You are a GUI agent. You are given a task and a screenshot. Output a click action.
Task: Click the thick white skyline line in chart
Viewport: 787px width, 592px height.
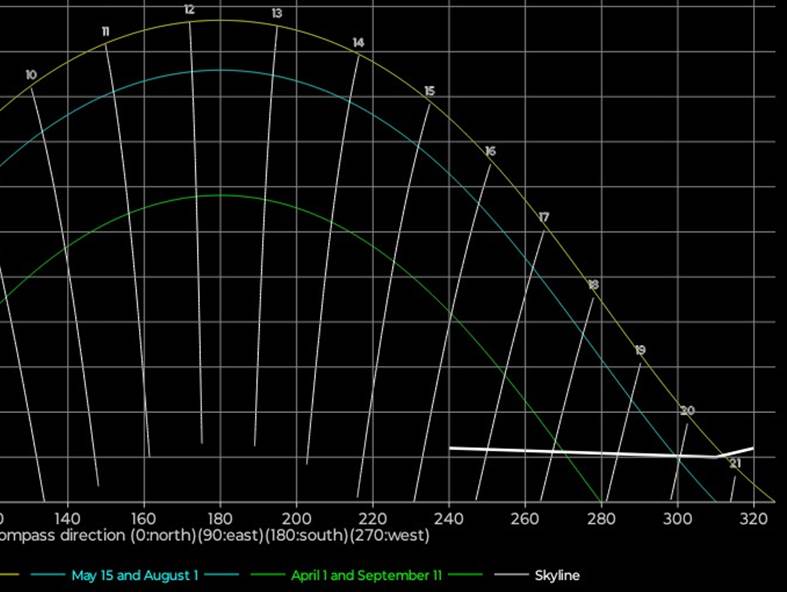[x=580, y=453]
